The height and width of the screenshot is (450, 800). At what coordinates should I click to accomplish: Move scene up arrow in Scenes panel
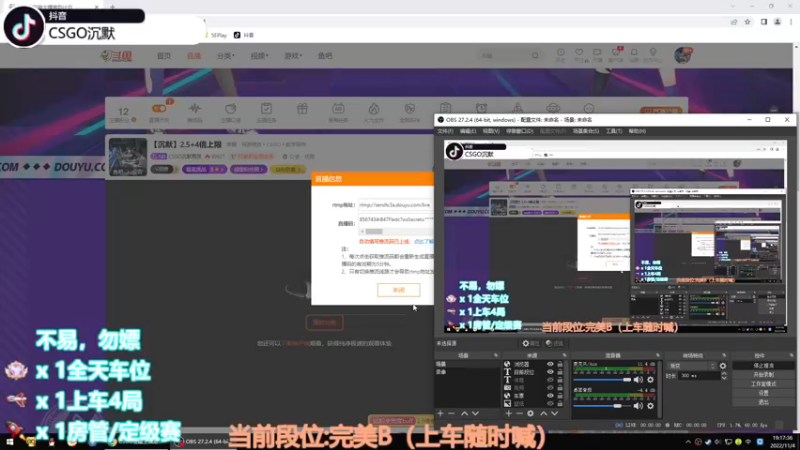pyautogui.click(x=464, y=413)
